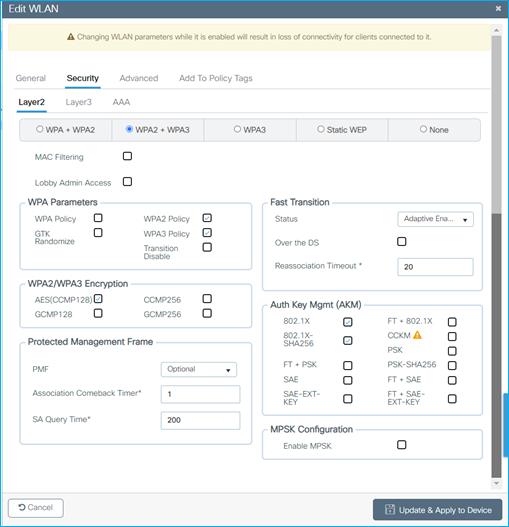
Task: Uncheck the WPA2 Policy checkbox
Action: [x=207, y=218]
